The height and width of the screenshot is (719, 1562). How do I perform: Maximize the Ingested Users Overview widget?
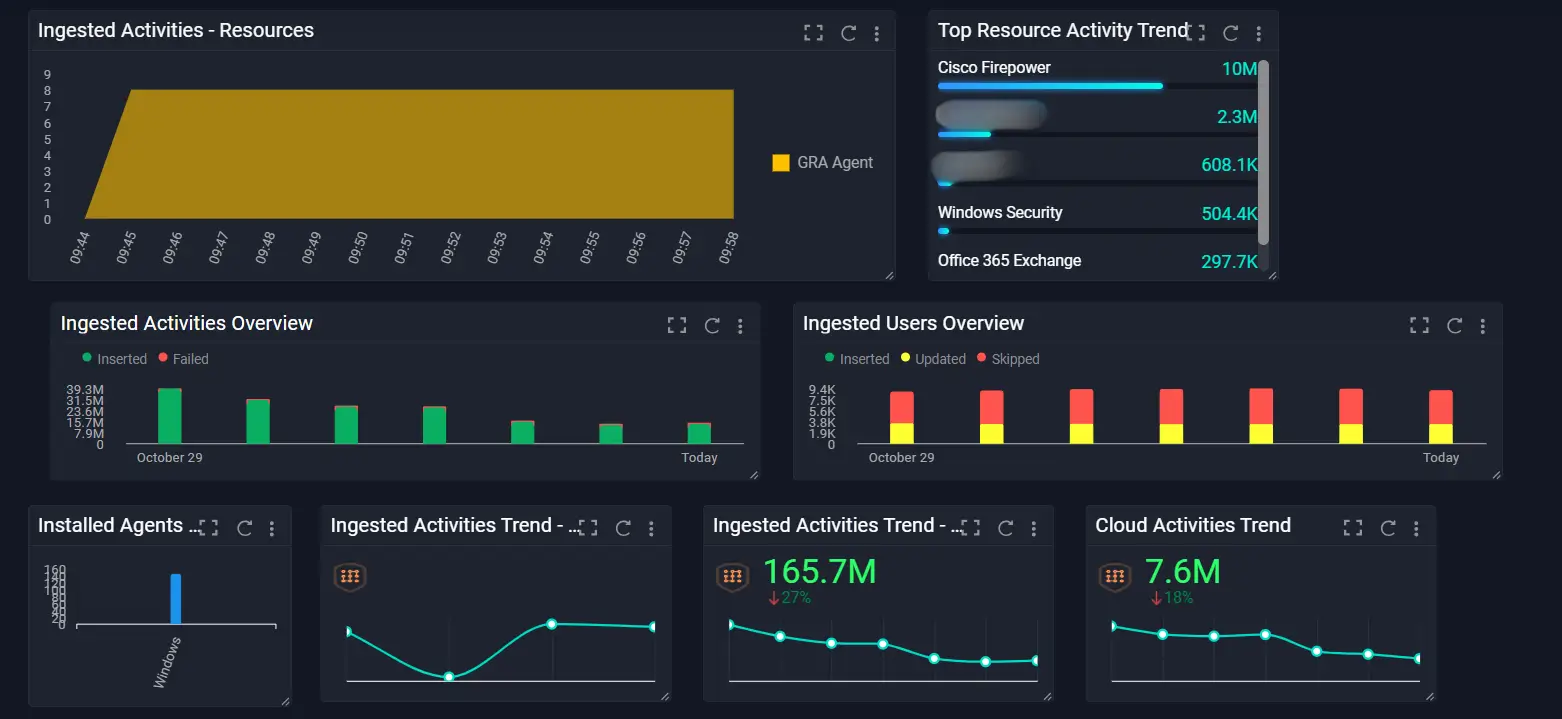[x=1419, y=325]
